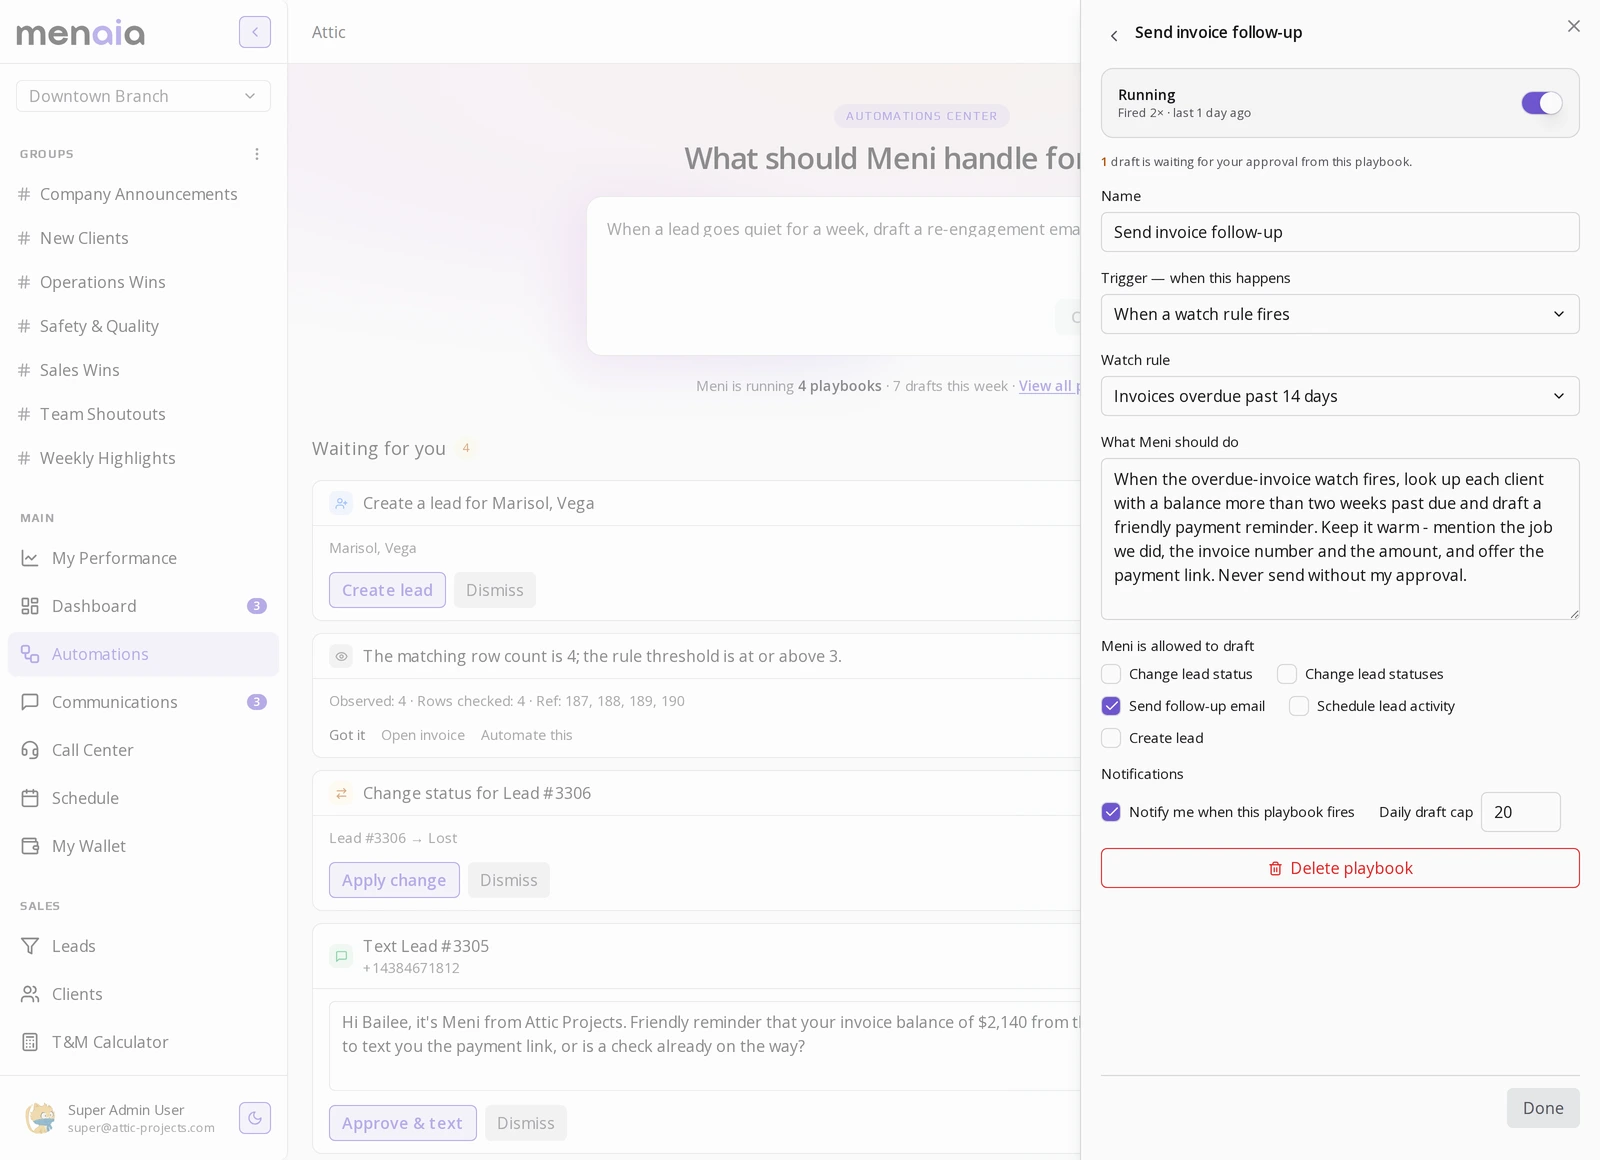
Task: Click the Create lead button for Marisol, Vega
Action: (387, 590)
